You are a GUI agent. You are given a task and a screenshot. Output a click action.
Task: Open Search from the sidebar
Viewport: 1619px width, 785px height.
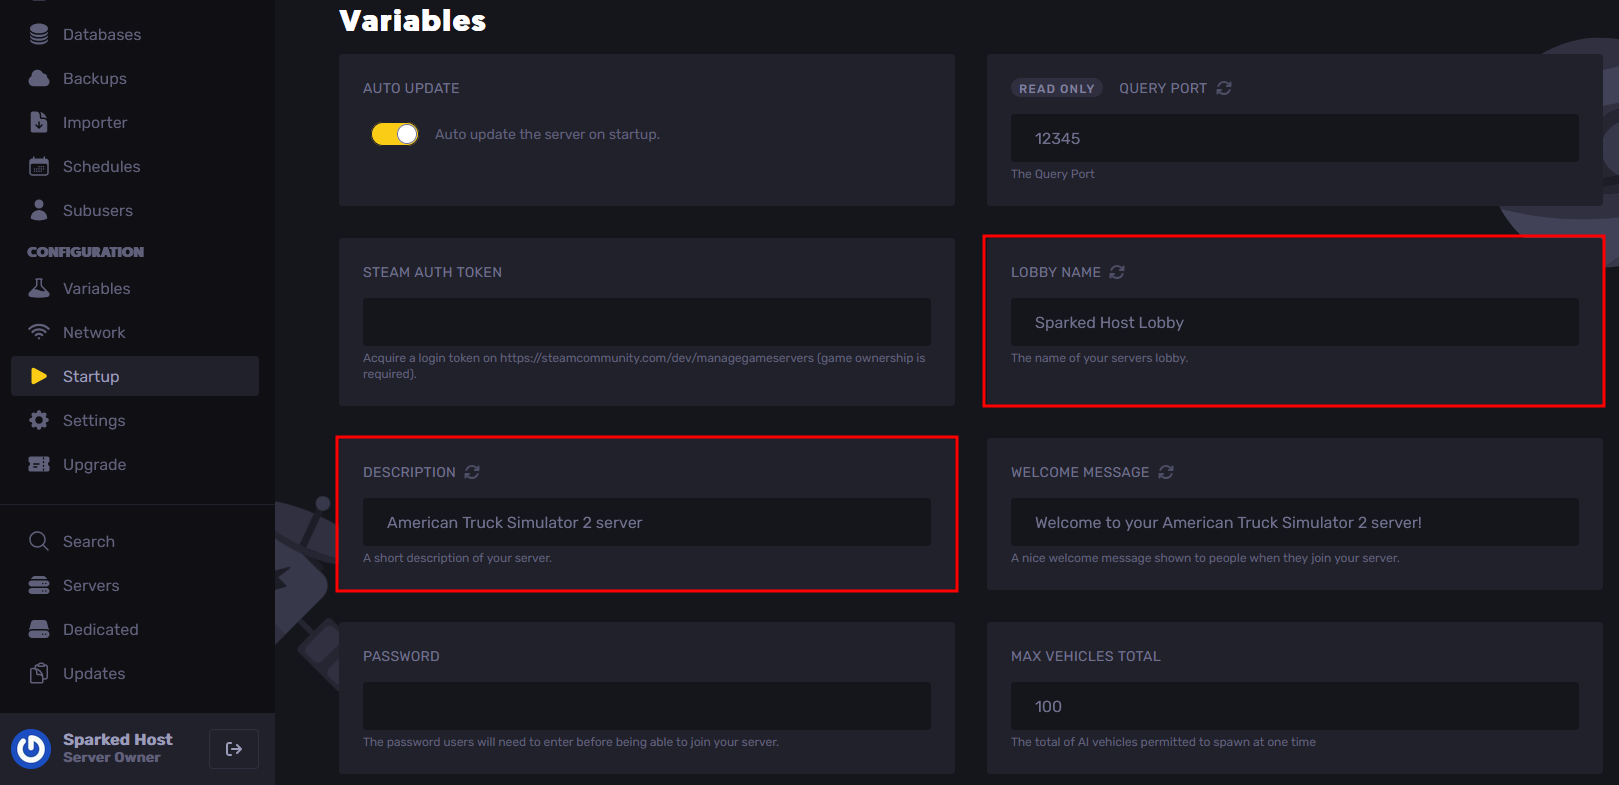pos(88,541)
